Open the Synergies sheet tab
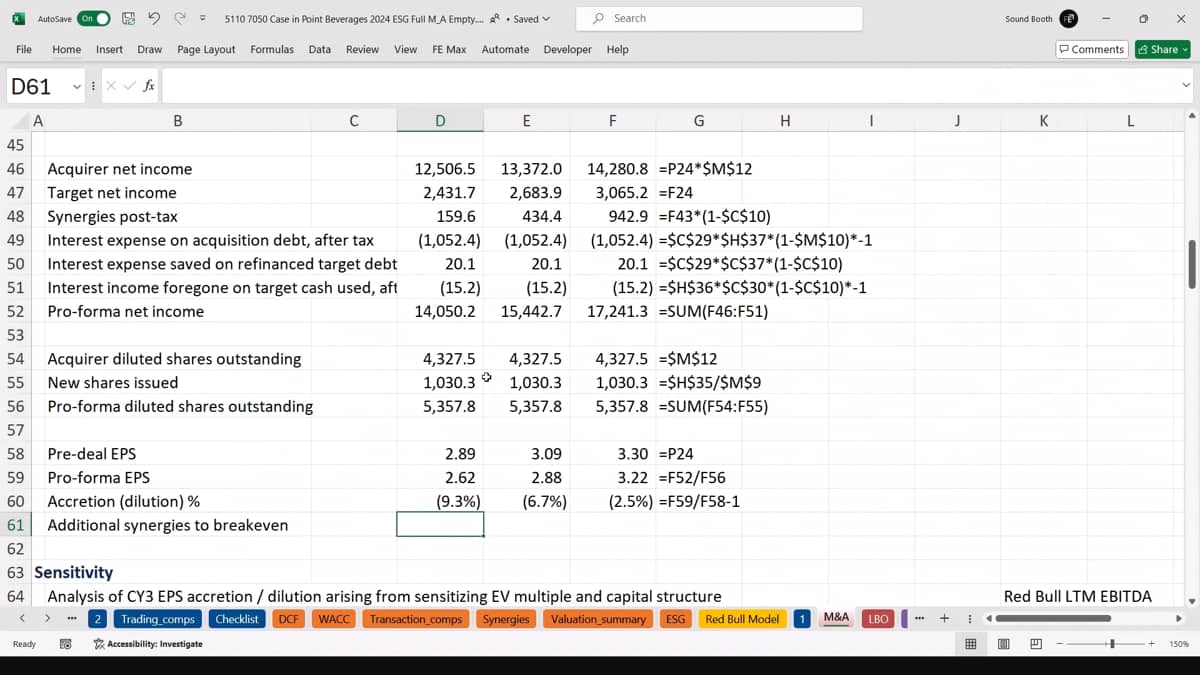Image resolution: width=1200 pixels, height=675 pixels. (506, 619)
